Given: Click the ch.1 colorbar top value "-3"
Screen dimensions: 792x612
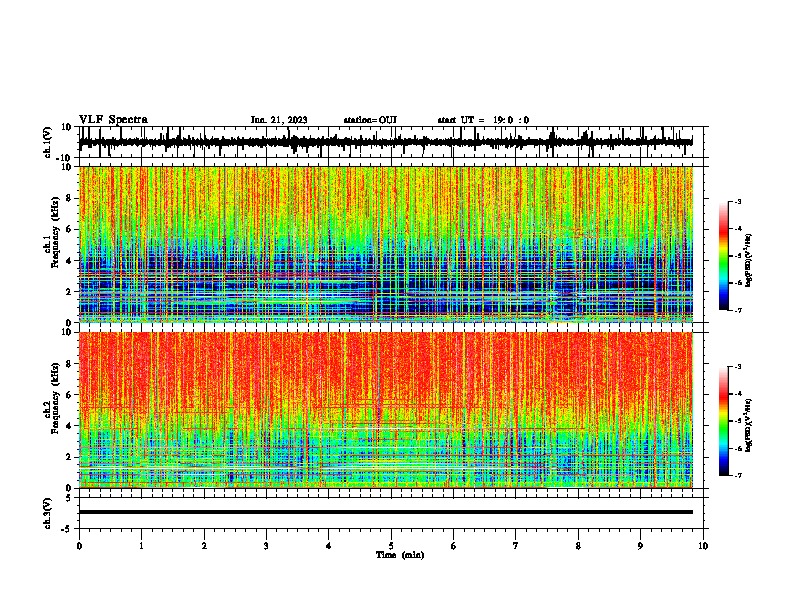Looking at the screenshot, I should [738, 201].
